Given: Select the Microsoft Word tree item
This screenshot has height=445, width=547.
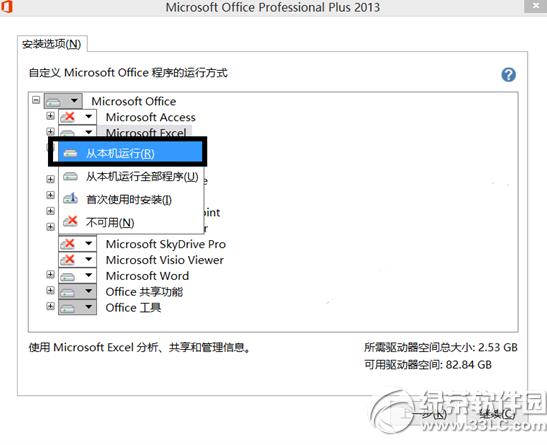Looking at the screenshot, I should pyautogui.click(x=147, y=276).
